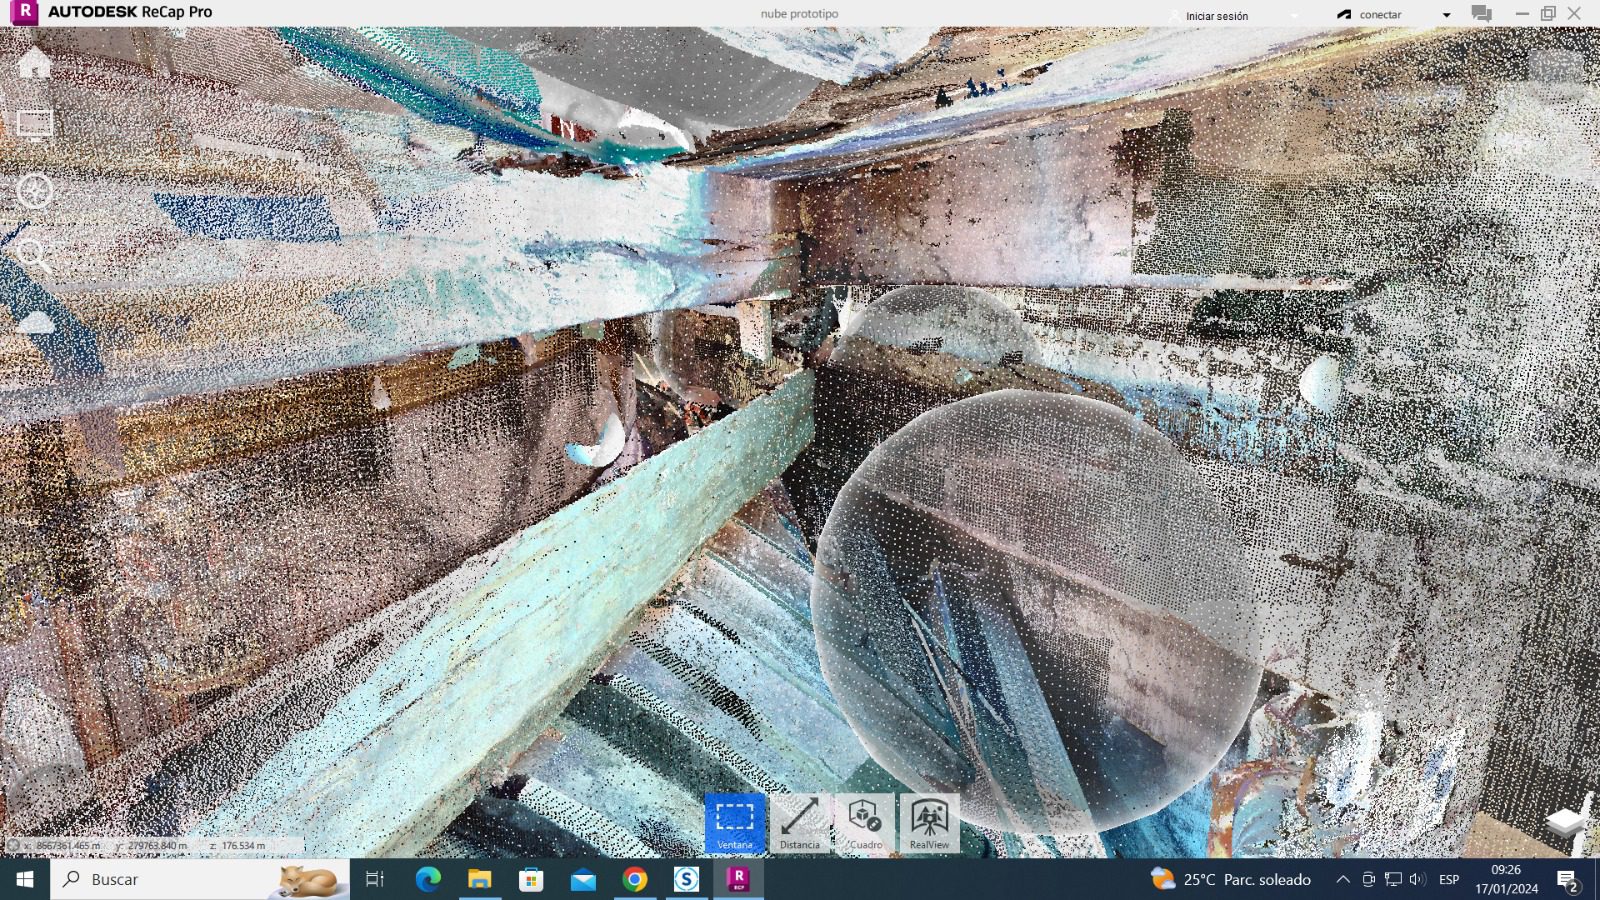Screen dimensions: 1600x900
Task: Click the Autodesk conectar button
Action: coord(1370,15)
